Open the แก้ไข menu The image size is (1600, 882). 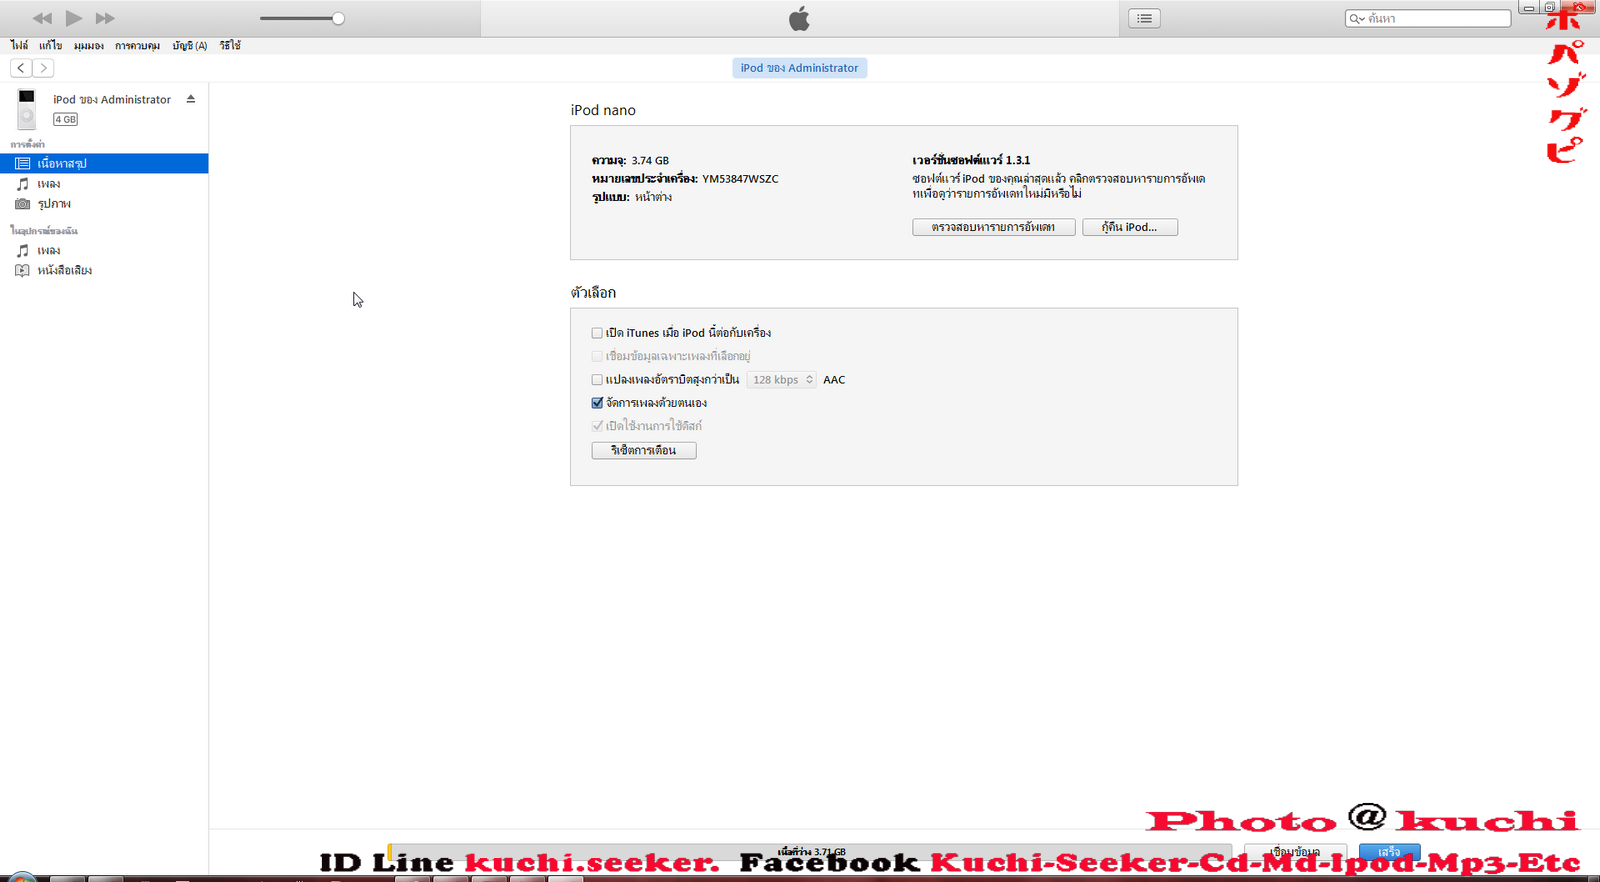coord(50,45)
